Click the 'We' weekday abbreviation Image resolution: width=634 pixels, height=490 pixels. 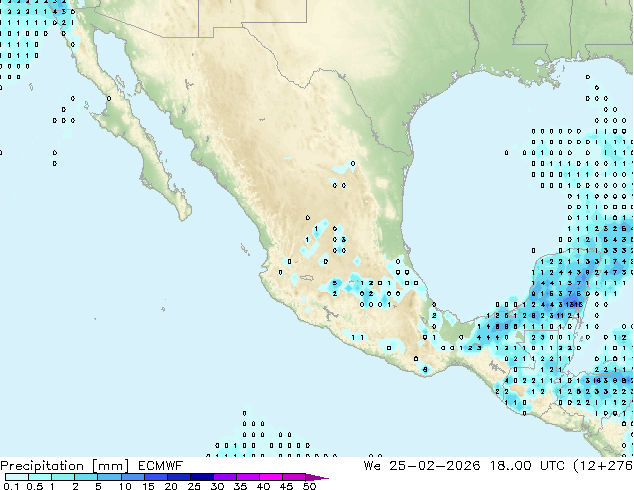(372, 466)
